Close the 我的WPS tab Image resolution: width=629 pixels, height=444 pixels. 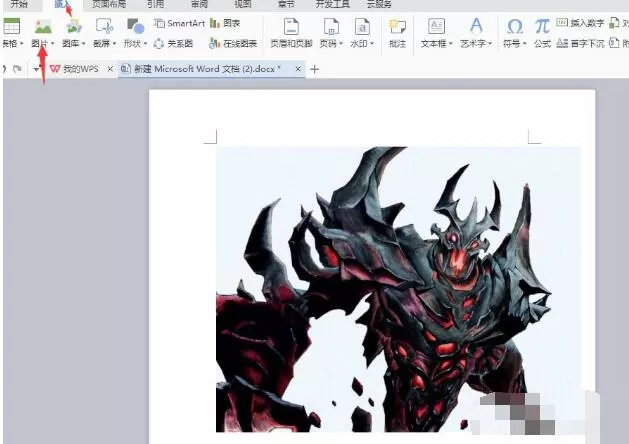pos(110,69)
